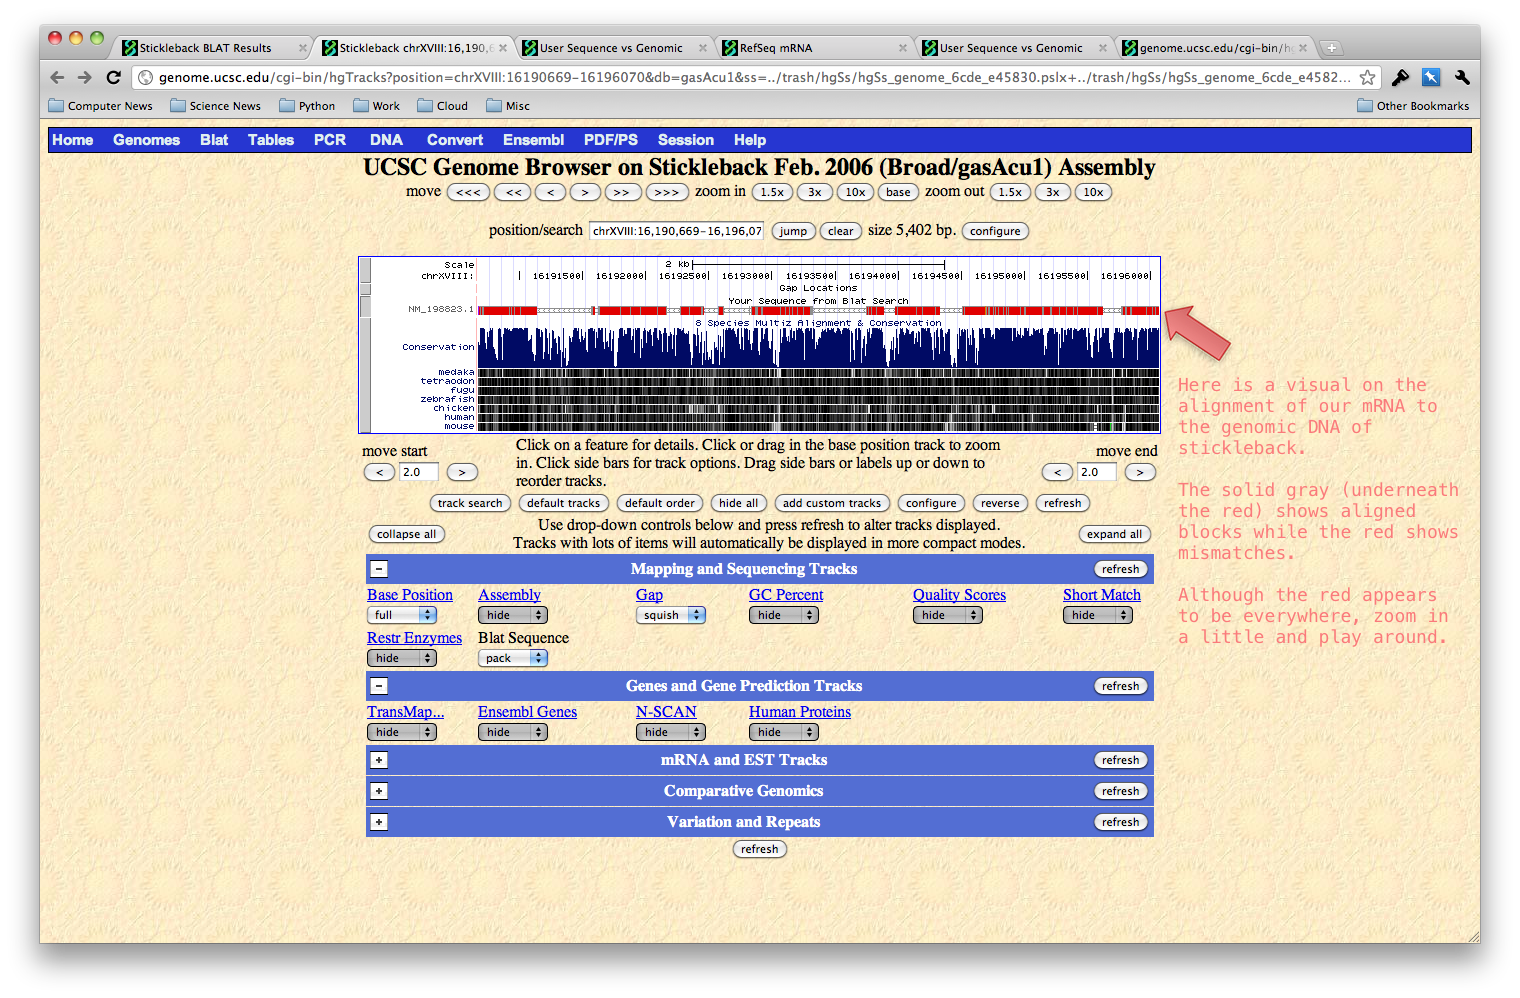Go forward with browser forward arrow
Image resolution: width=1520 pixels, height=998 pixels.
tap(85, 77)
